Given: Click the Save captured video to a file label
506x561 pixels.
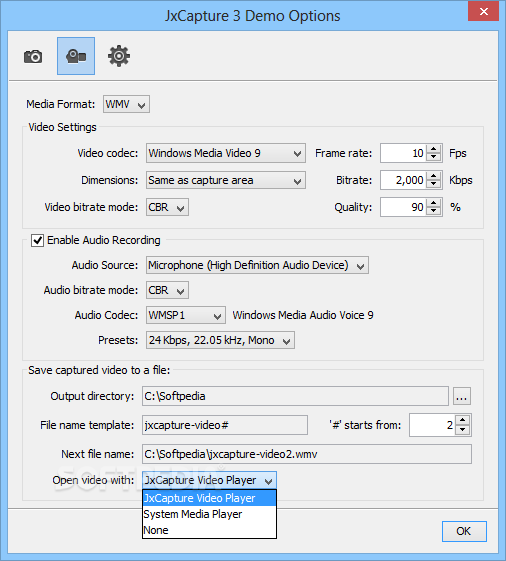Looking at the screenshot, I should click(99, 370).
